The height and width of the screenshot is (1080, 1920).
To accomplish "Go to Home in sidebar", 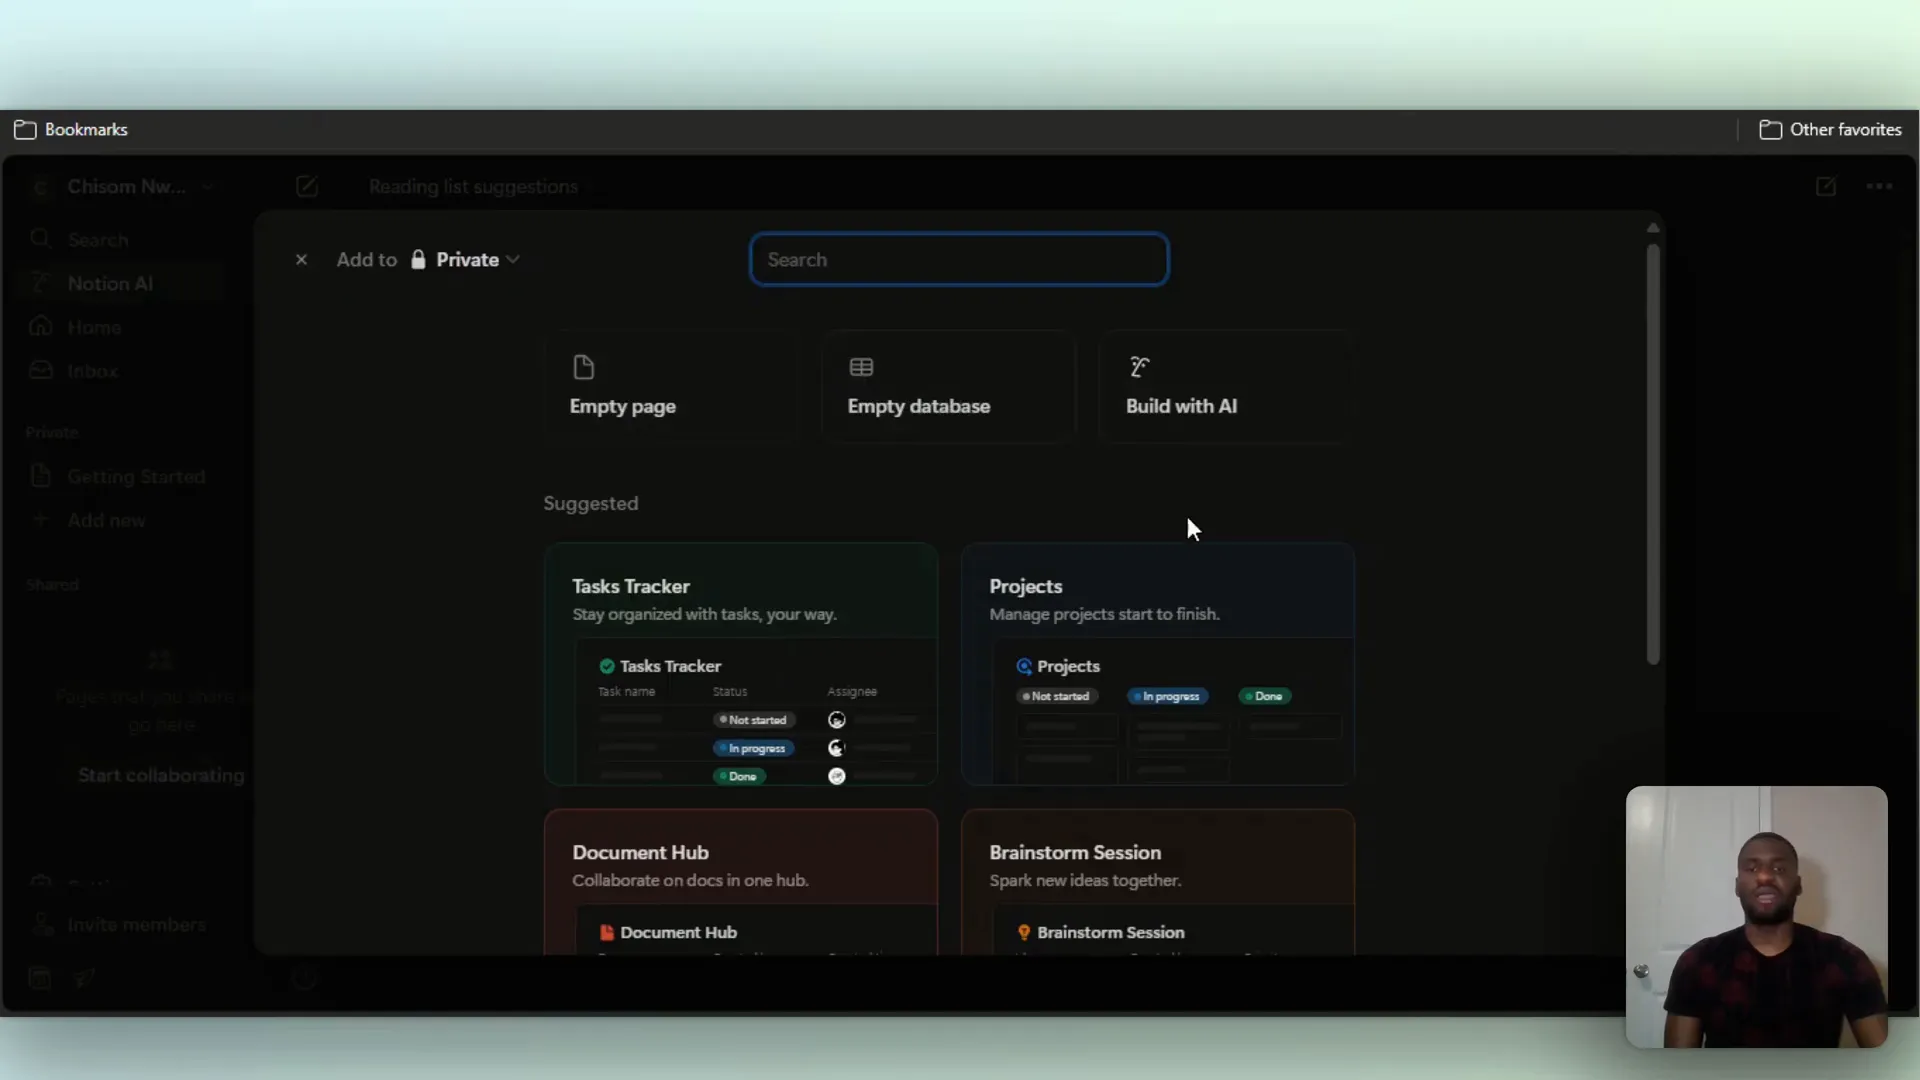I will coord(94,328).
